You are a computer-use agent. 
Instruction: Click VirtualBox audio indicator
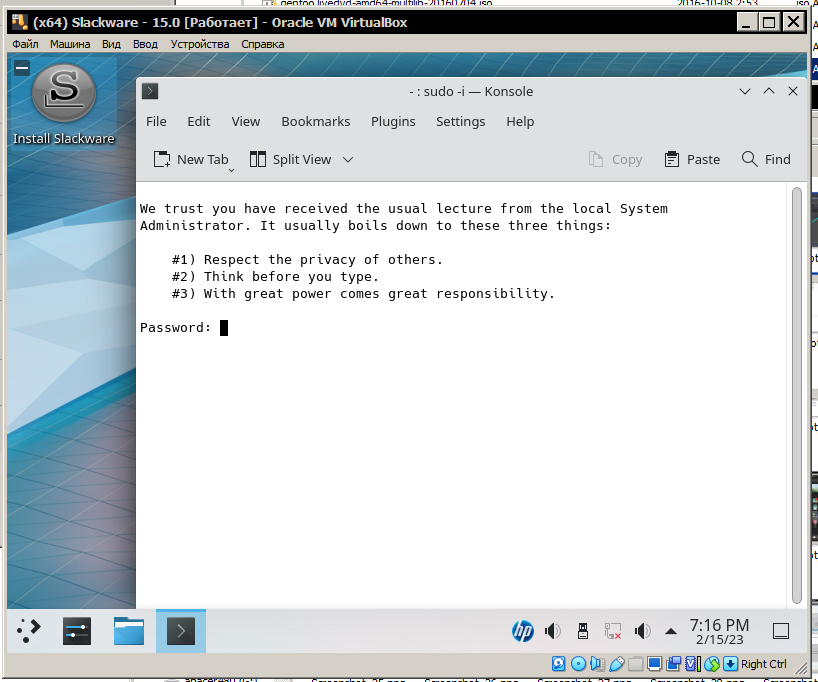pos(597,664)
